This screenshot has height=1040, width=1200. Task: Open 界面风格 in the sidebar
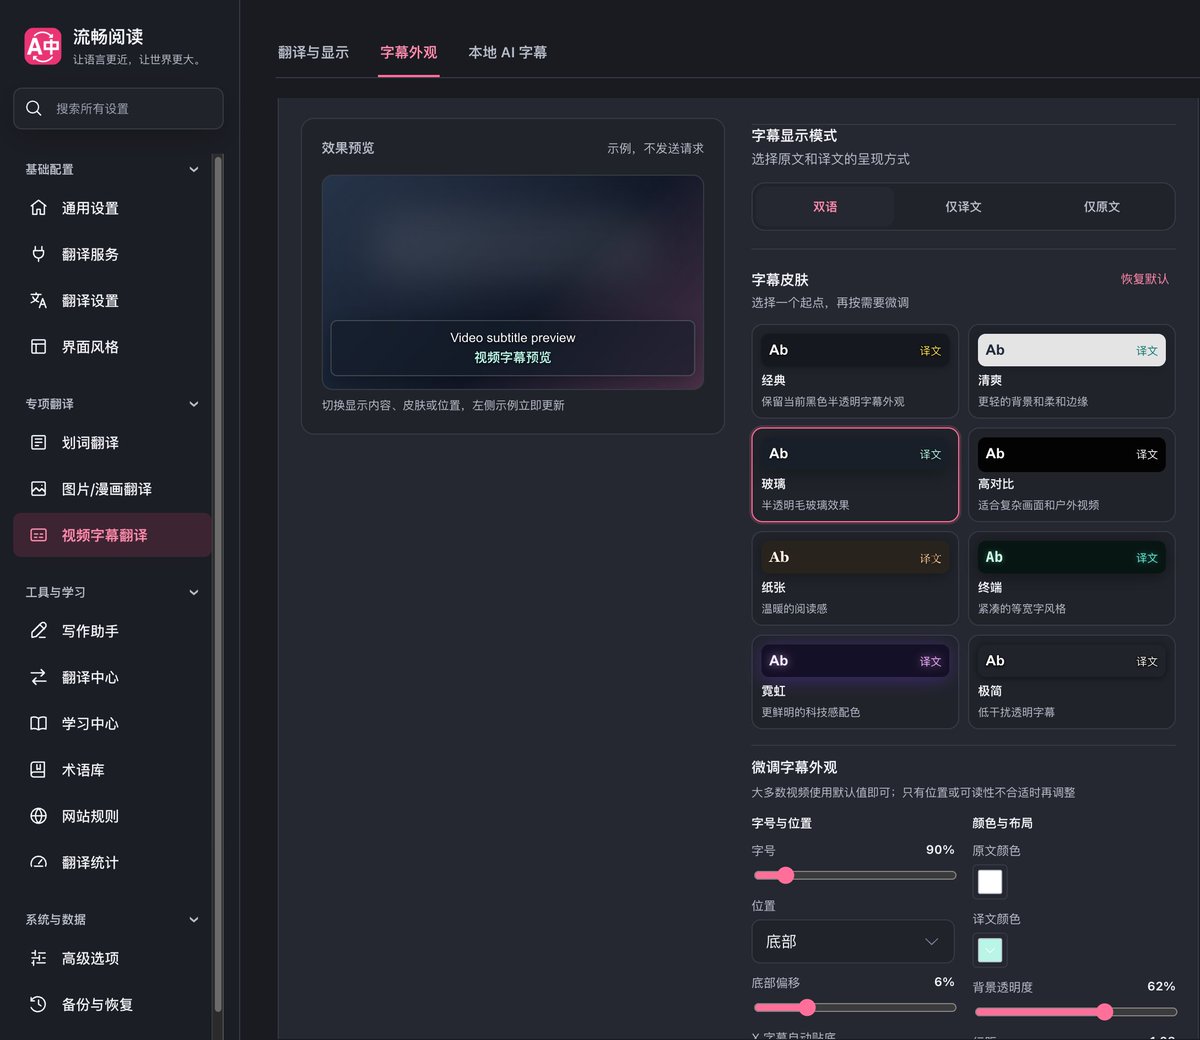point(112,347)
